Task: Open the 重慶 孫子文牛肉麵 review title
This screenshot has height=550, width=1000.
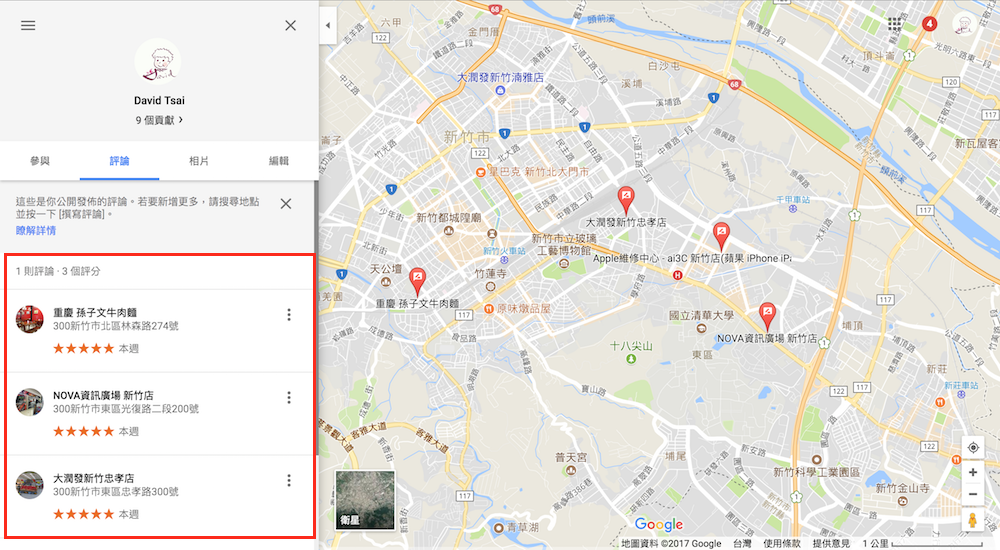Action: tap(95, 312)
